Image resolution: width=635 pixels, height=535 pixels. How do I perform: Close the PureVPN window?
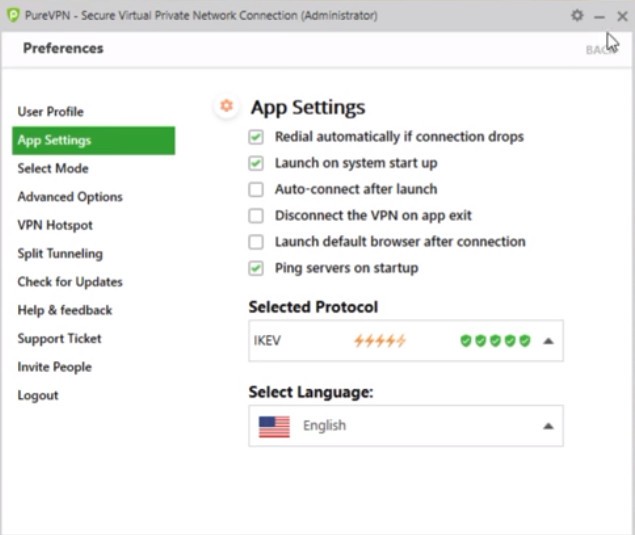pyautogui.click(x=621, y=16)
